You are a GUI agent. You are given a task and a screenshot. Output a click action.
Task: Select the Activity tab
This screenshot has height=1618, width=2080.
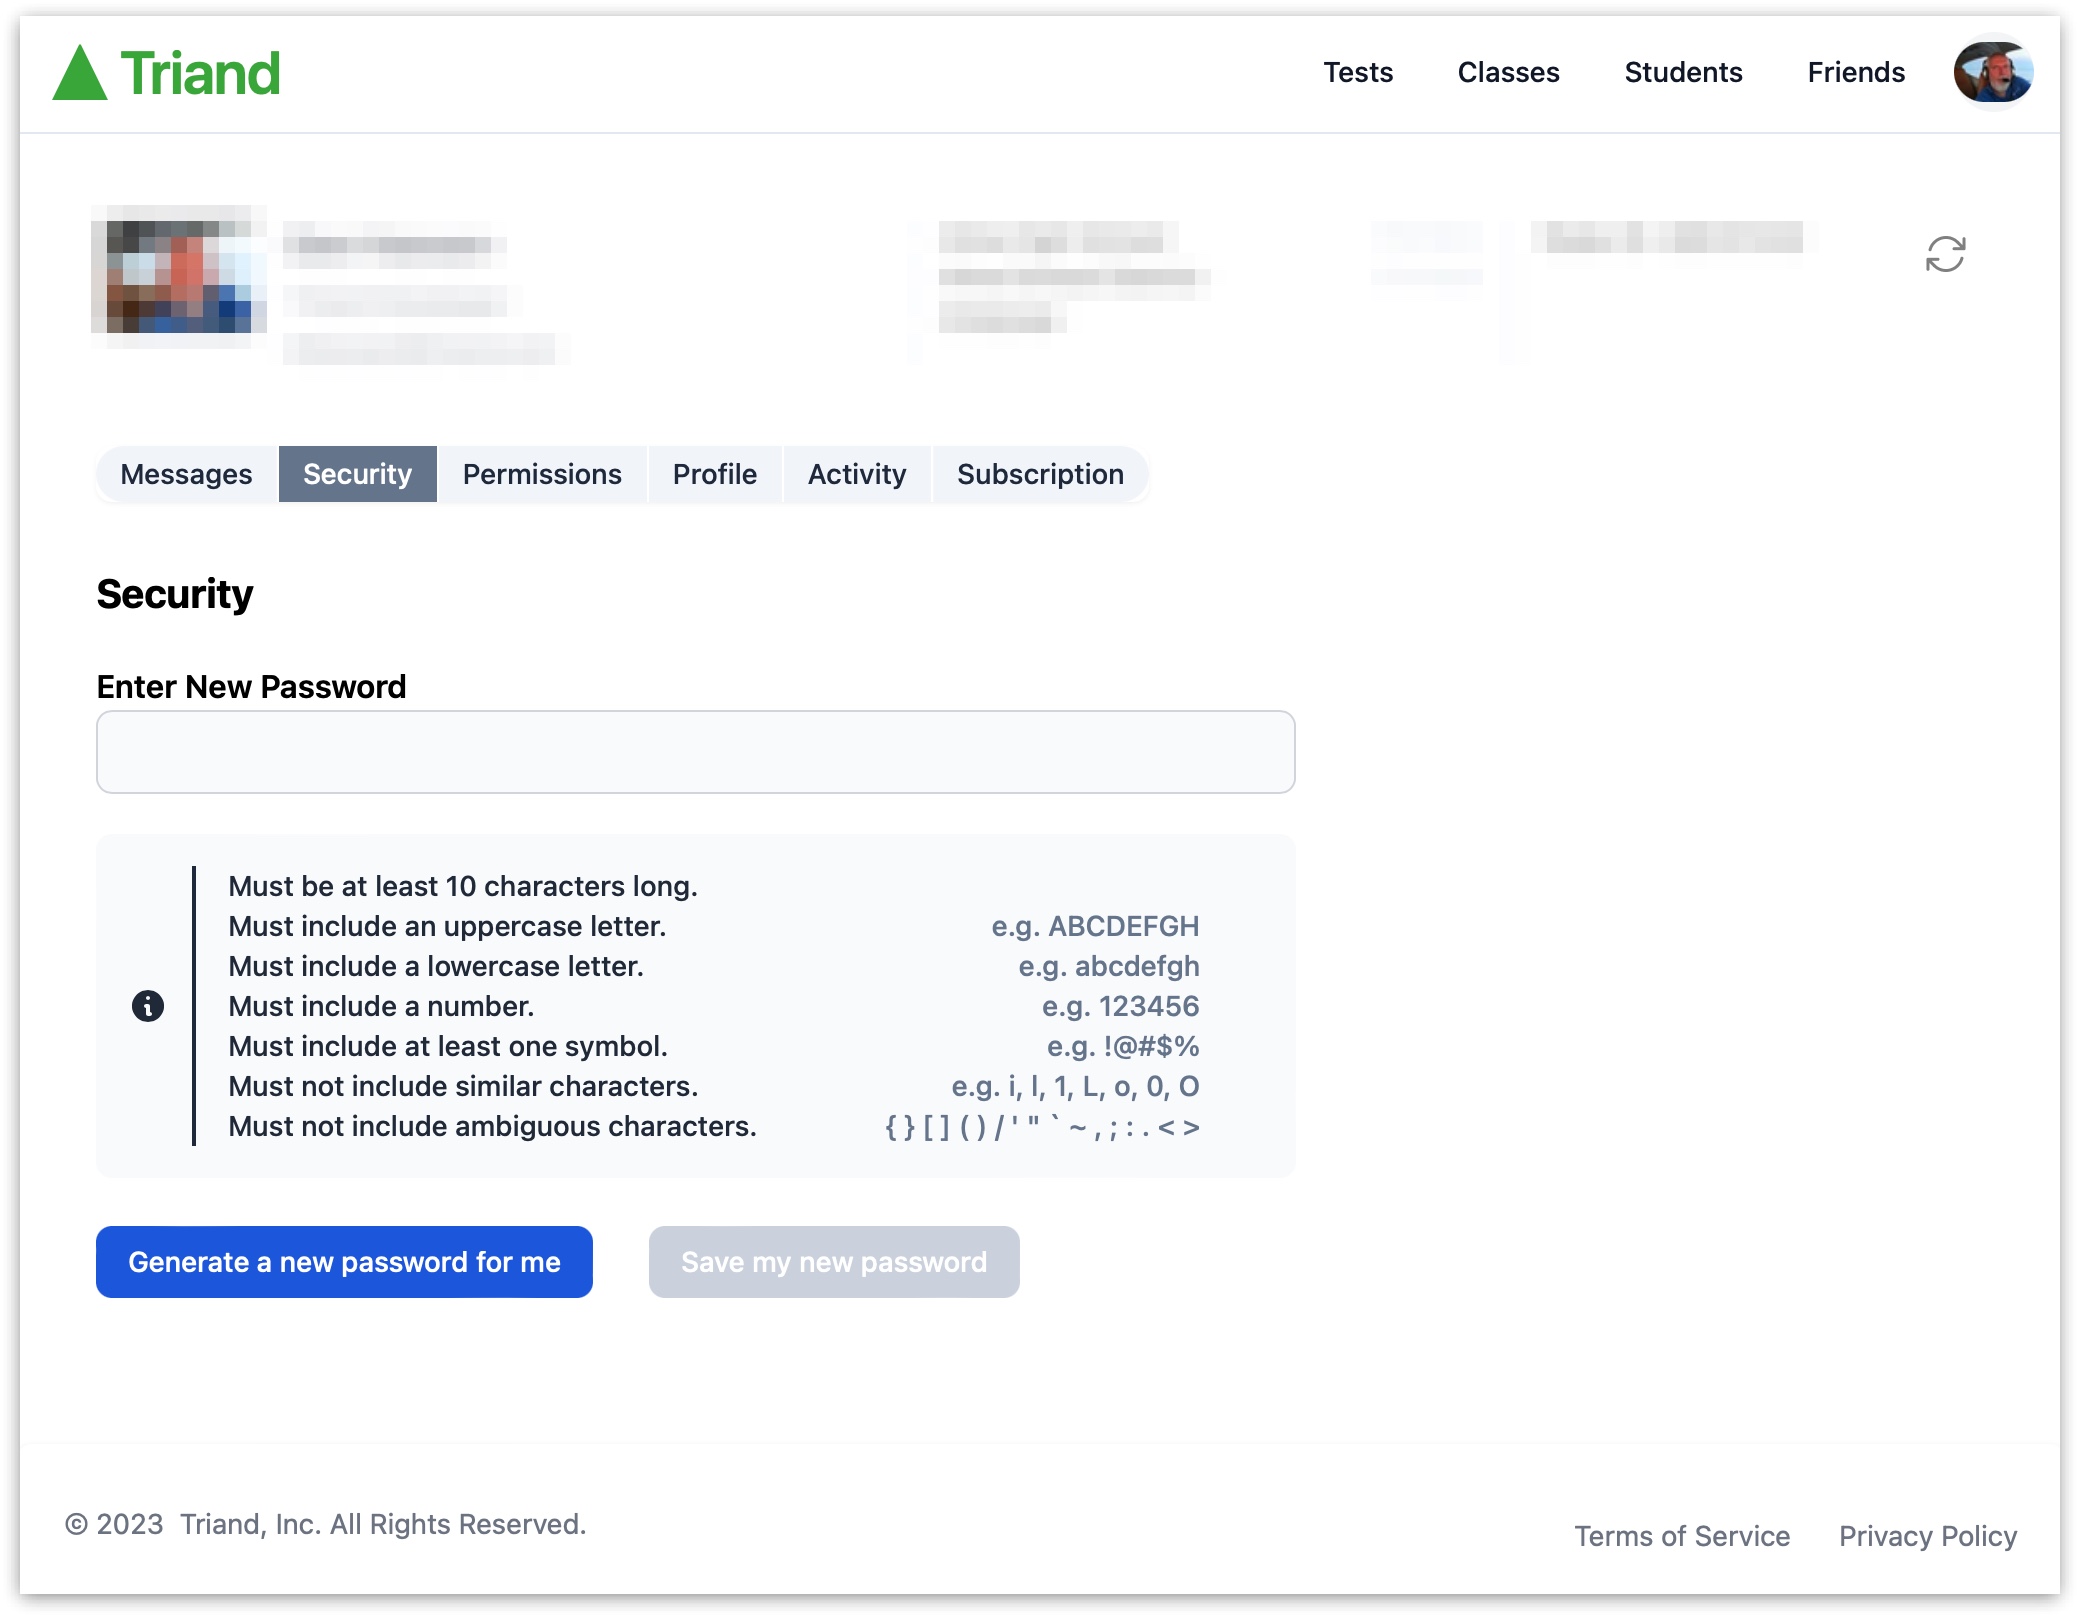(858, 473)
